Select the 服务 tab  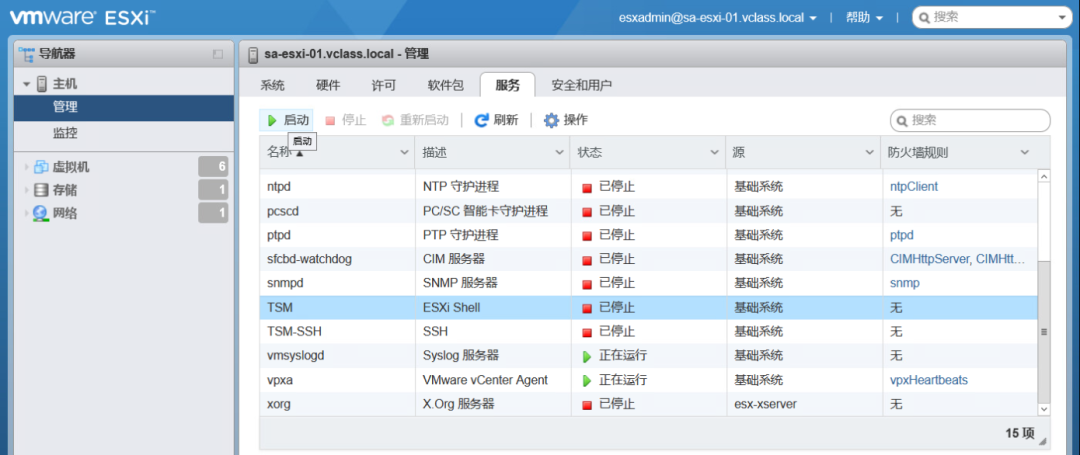[508, 85]
